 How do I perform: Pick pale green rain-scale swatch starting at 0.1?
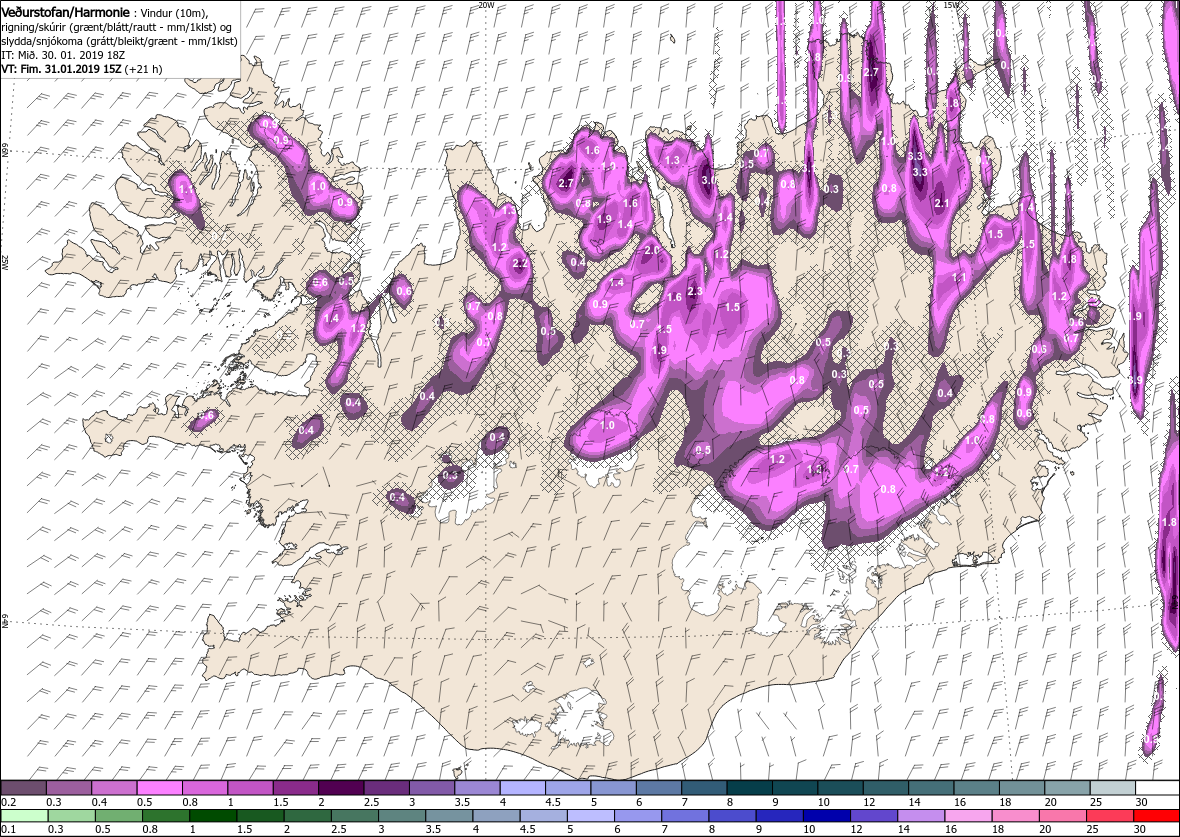tap(25, 816)
